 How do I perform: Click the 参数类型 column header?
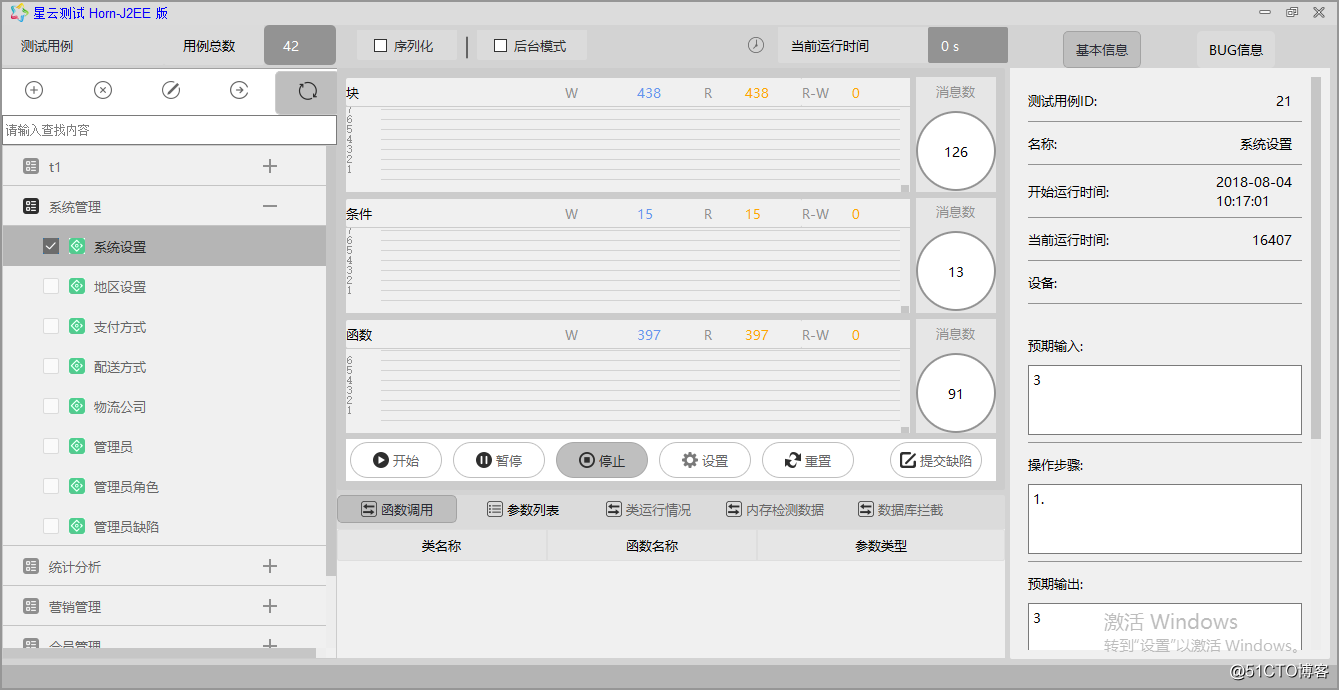click(880, 546)
